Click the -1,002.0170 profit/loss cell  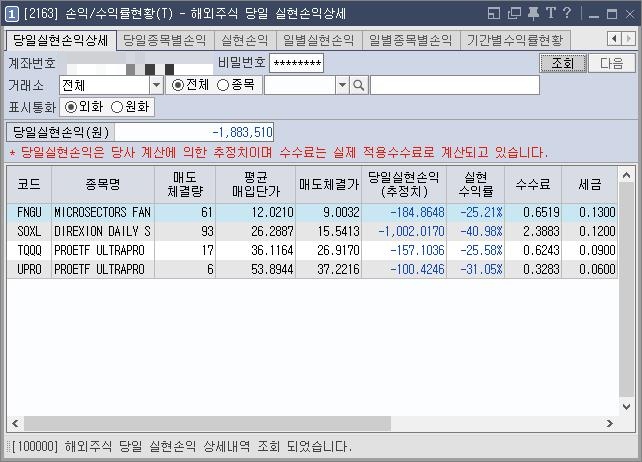coord(404,231)
